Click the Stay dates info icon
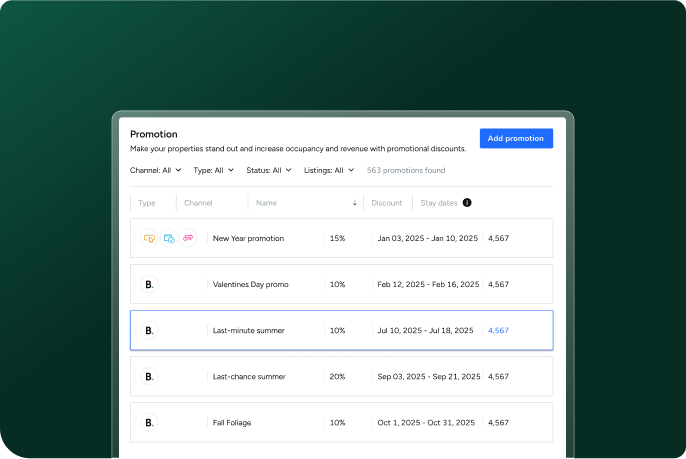 tap(467, 203)
